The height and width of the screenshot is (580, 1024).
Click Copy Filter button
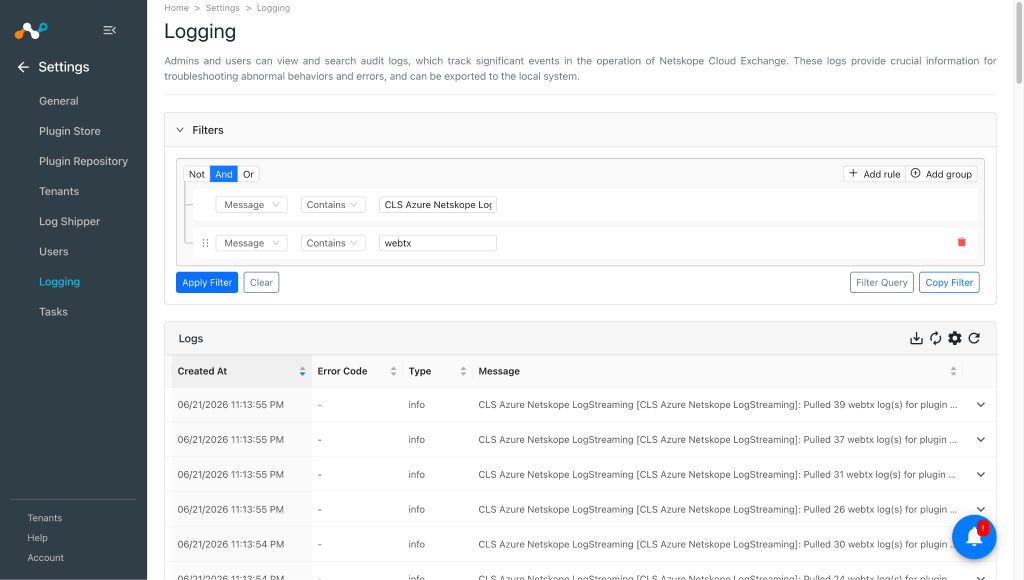pos(949,282)
